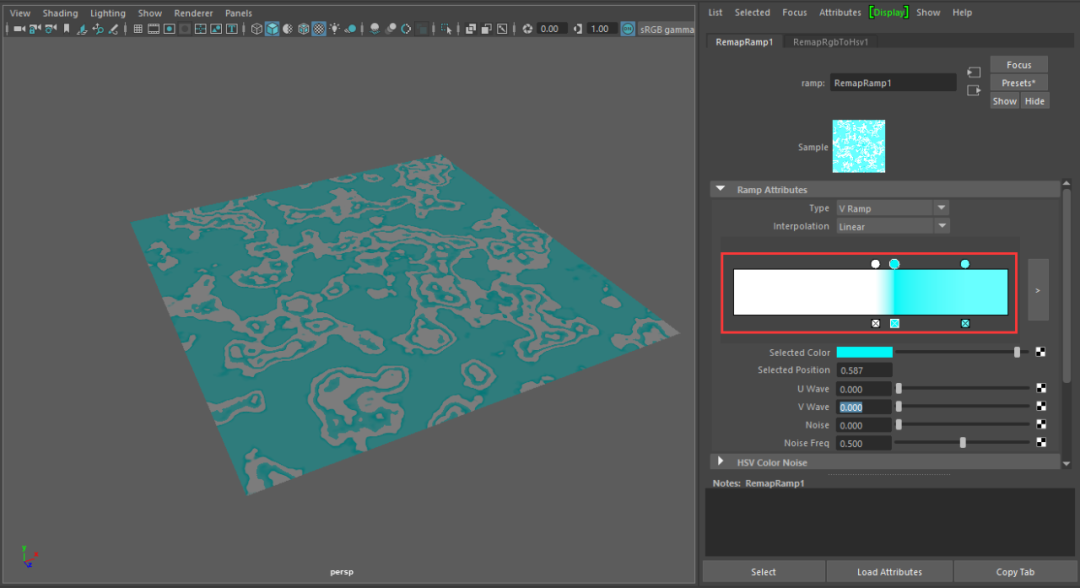Click the Exposure aperture icon
This screenshot has height=588, width=1080.
[528, 29]
